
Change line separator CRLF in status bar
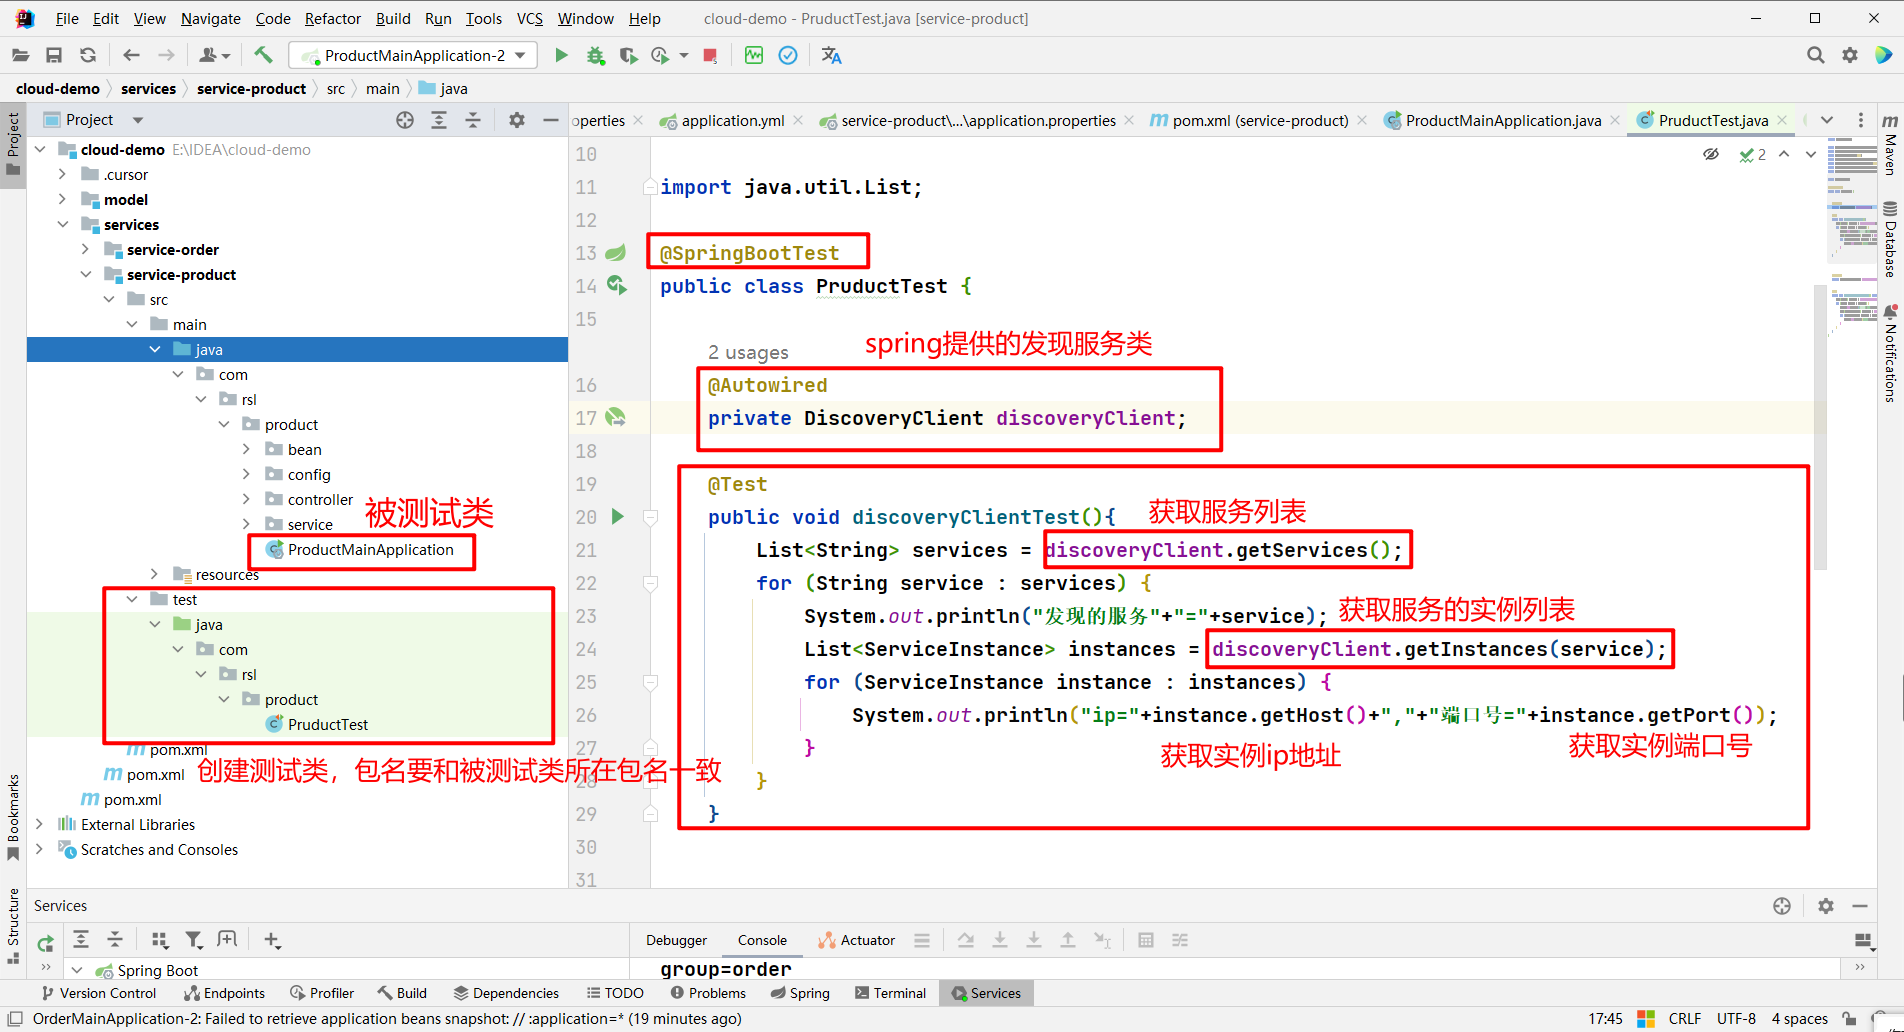tap(1685, 1019)
